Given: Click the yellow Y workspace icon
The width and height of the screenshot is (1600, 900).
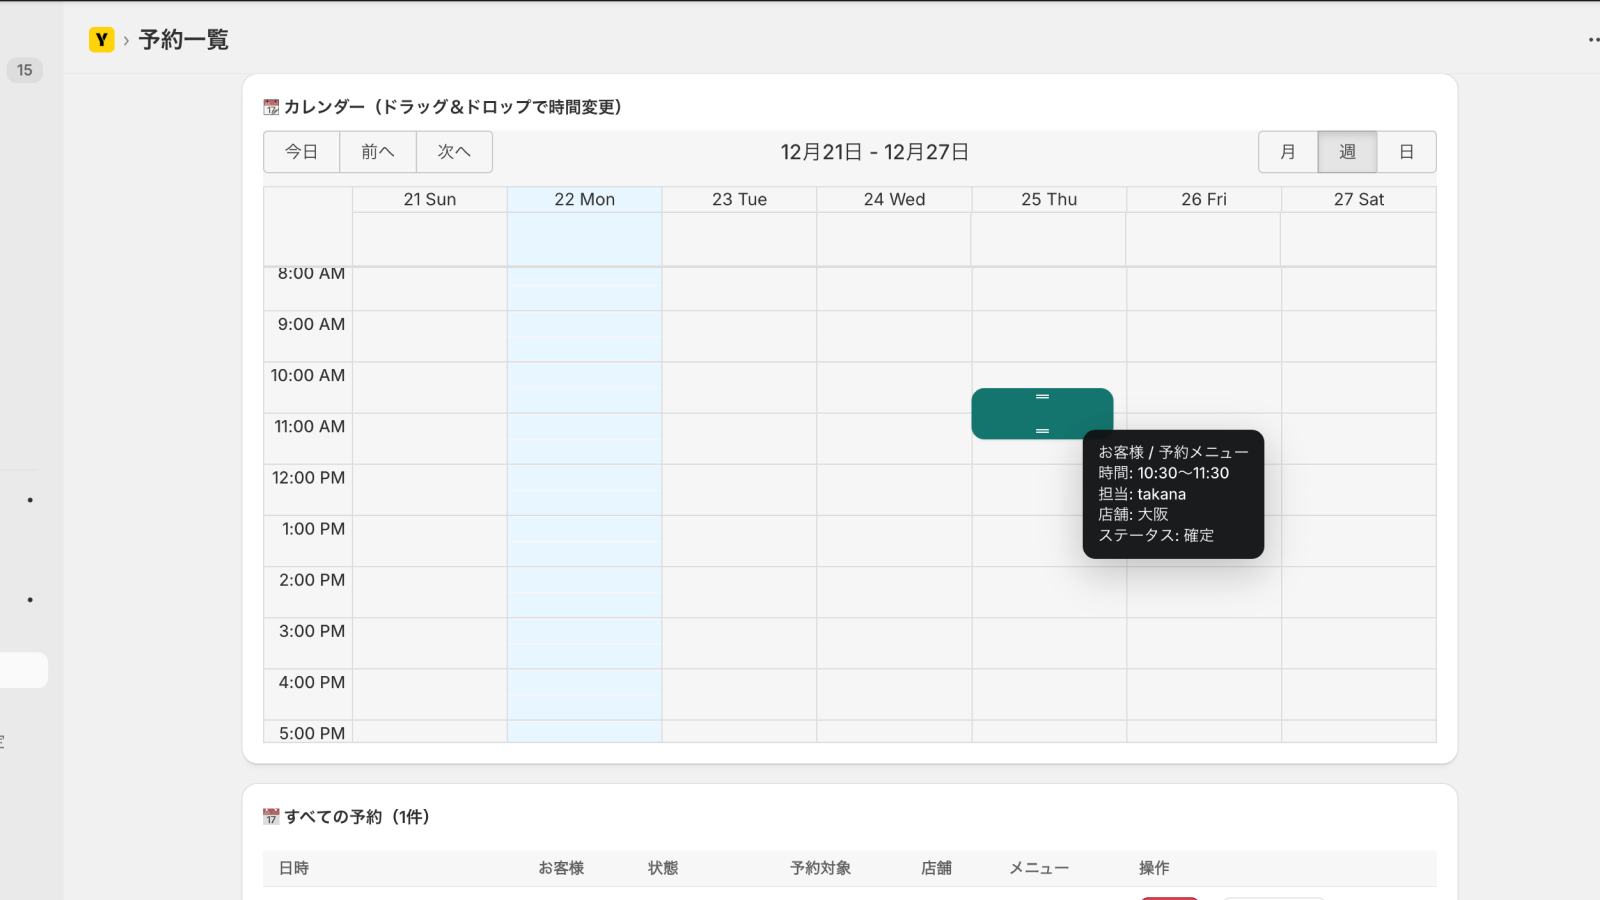Looking at the screenshot, I should (x=101, y=40).
